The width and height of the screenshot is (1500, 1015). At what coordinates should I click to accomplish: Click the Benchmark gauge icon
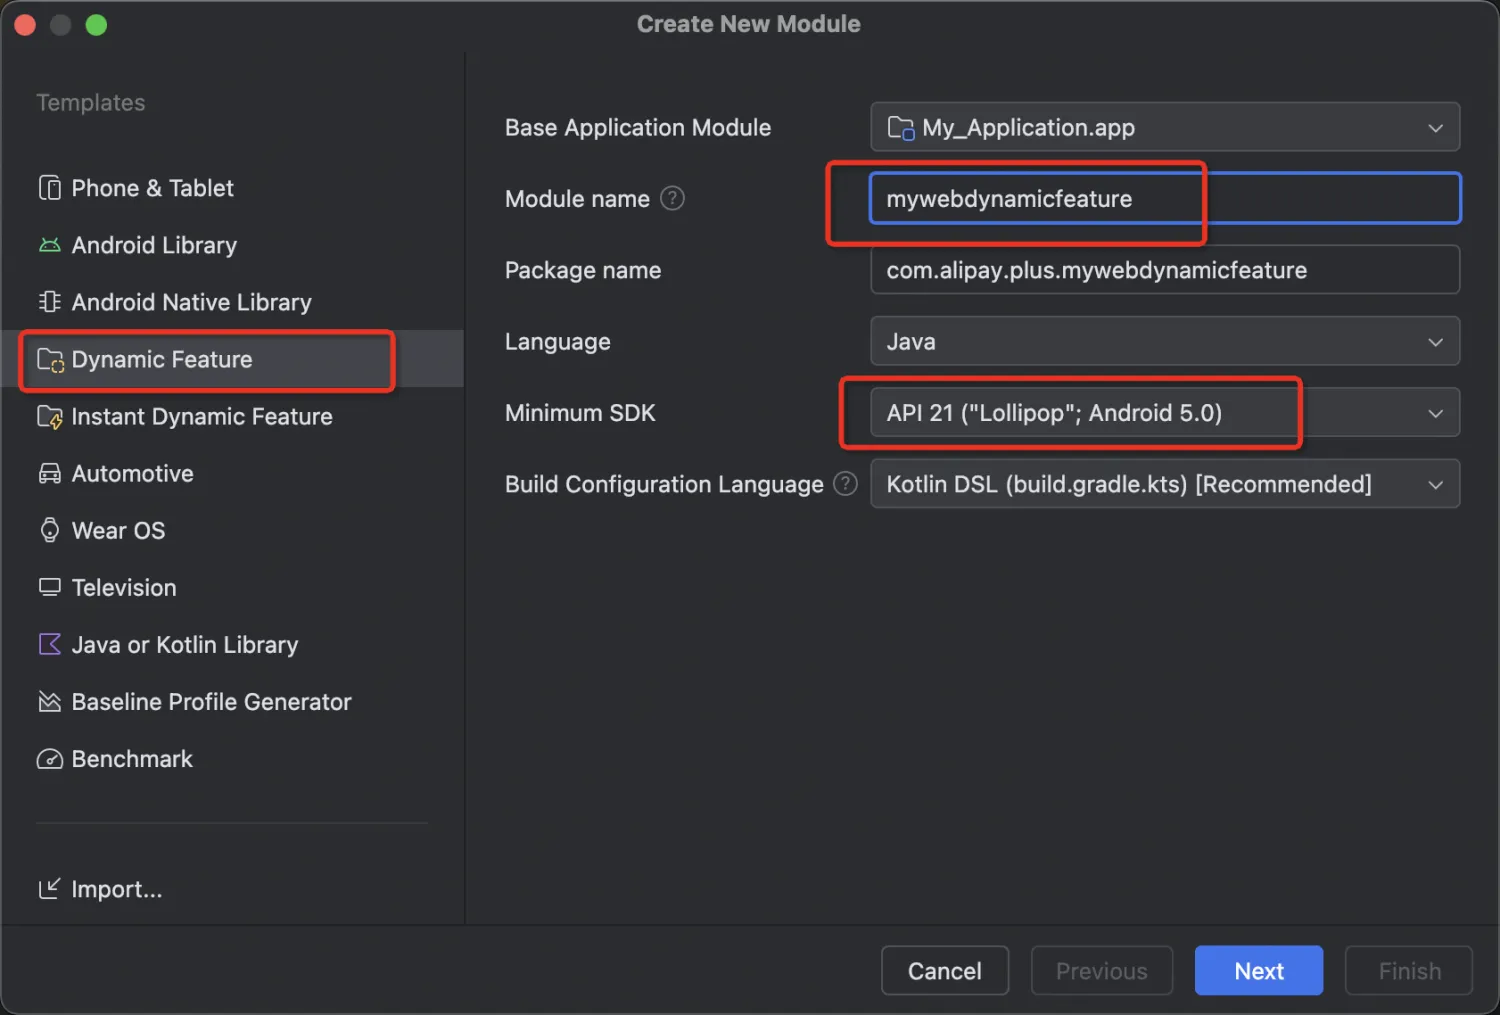coord(49,759)
